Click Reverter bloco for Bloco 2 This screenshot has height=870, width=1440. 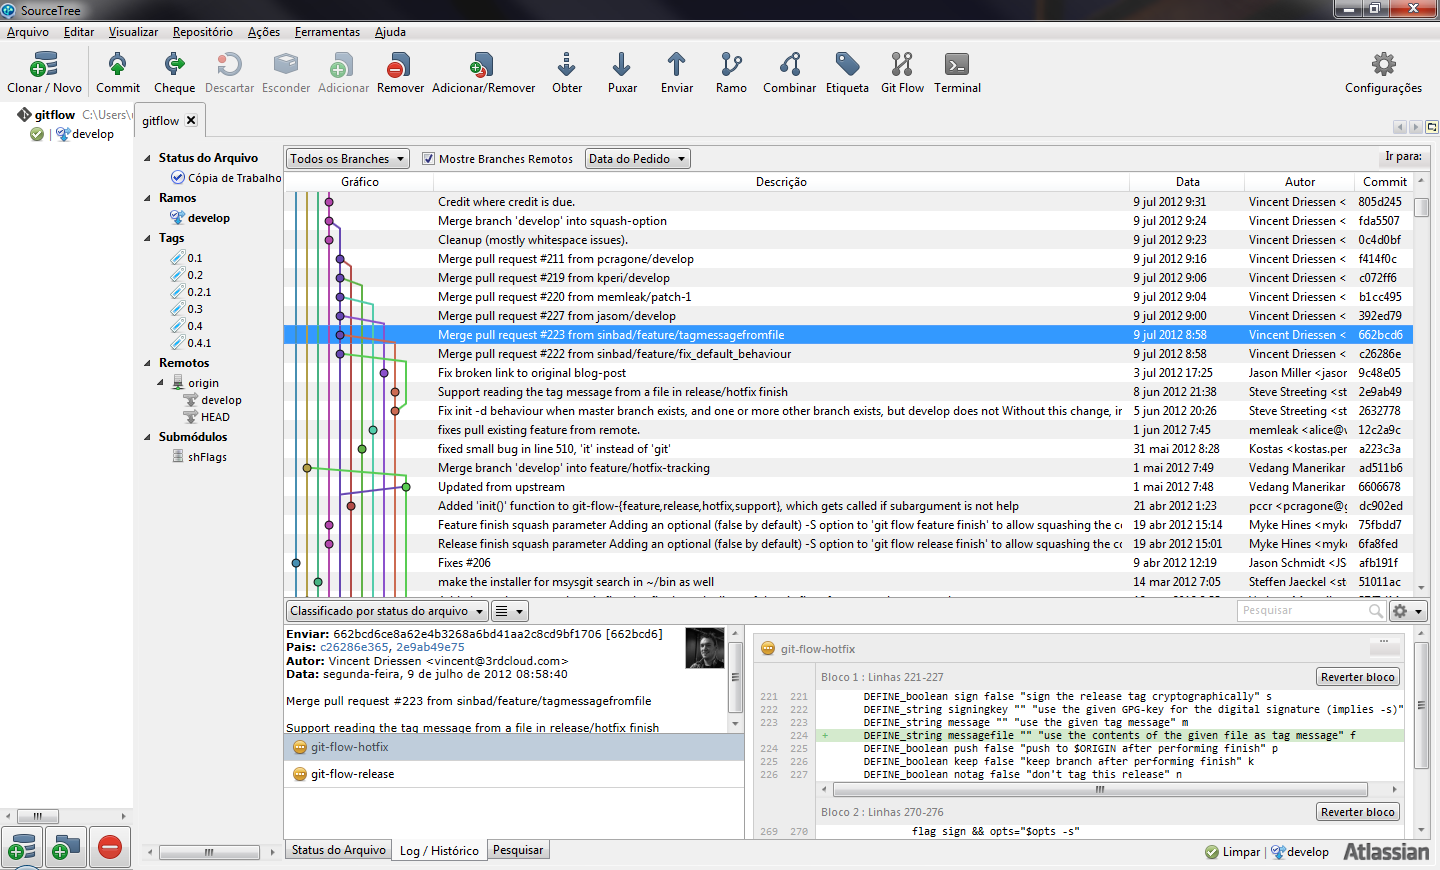1357,812
